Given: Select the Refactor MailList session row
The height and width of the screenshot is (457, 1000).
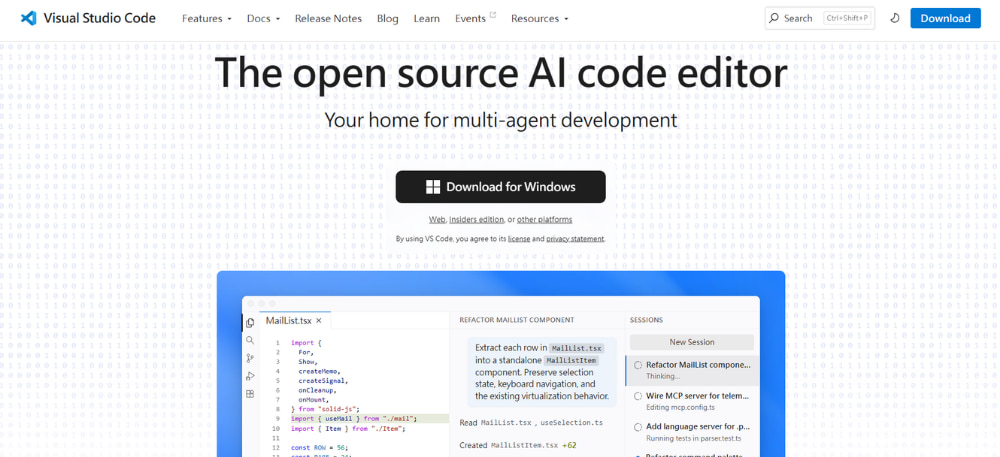Looking at the screenshot, I should (x=693, y=370).
